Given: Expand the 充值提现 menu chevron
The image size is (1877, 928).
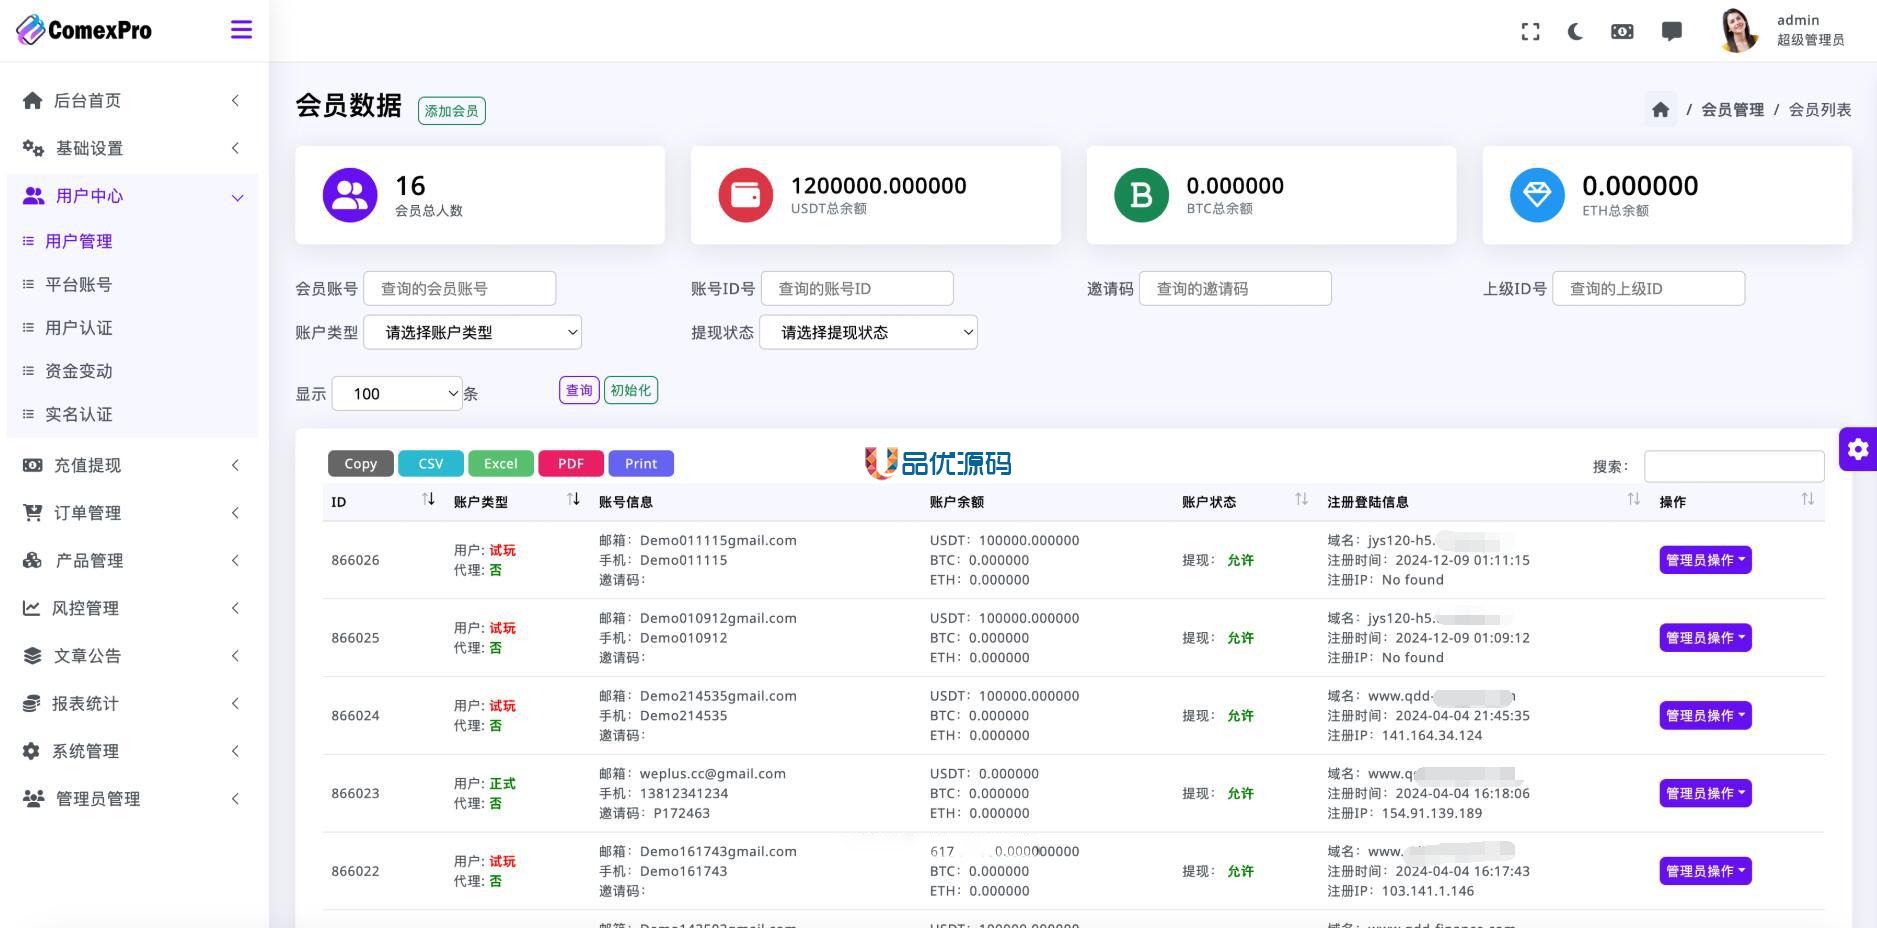Looking at the screenshot, I should click(235, 465).
